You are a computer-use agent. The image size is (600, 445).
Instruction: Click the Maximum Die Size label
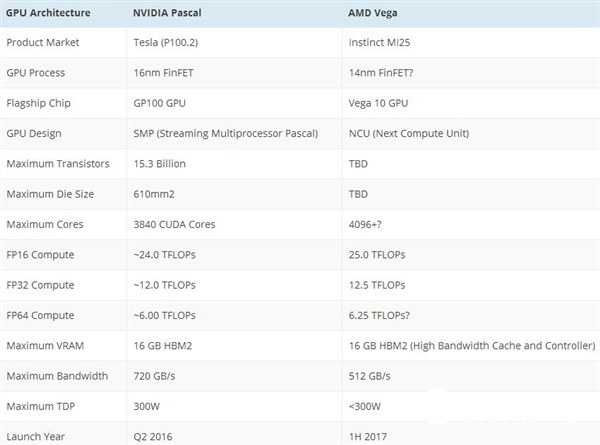click(50, 194)
